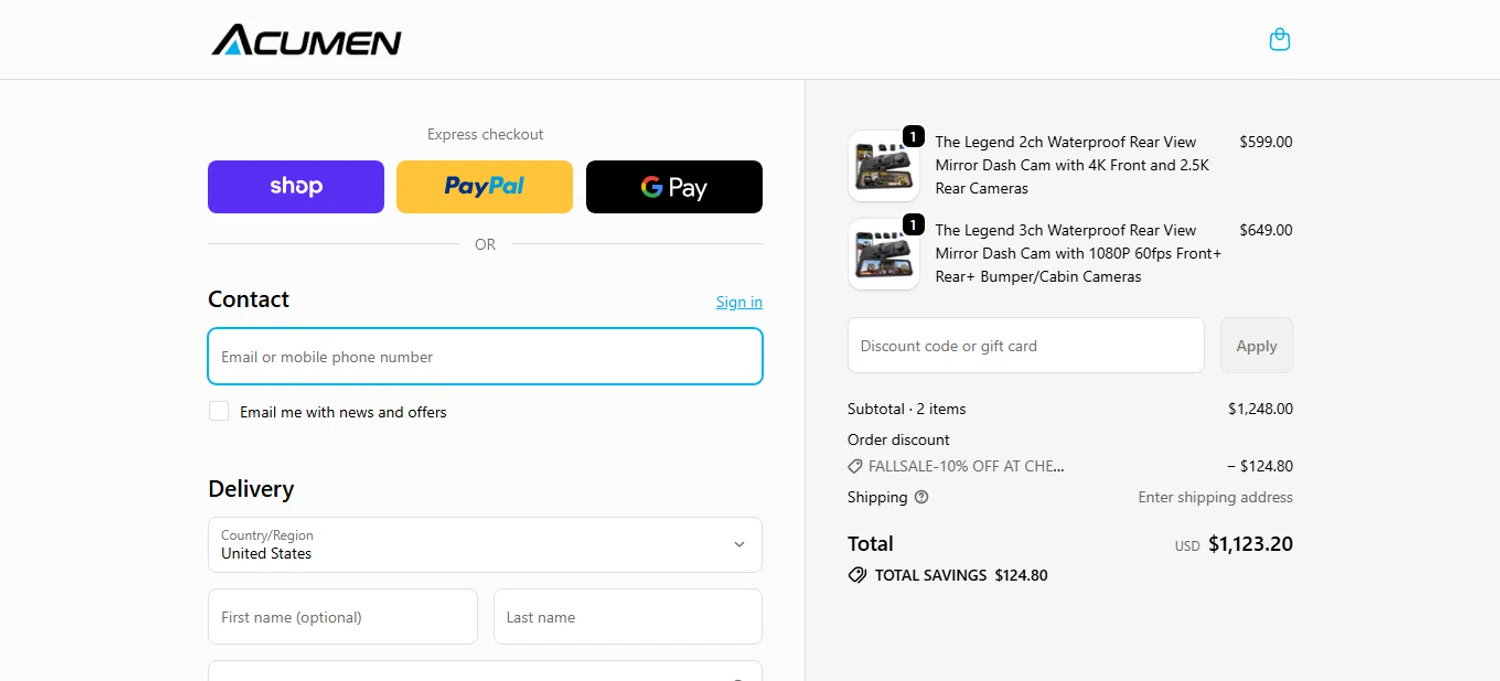The height and width of the screenshot is (681, 1500).
Task: Click the Delivery section heading
Action: coord(251,489)
